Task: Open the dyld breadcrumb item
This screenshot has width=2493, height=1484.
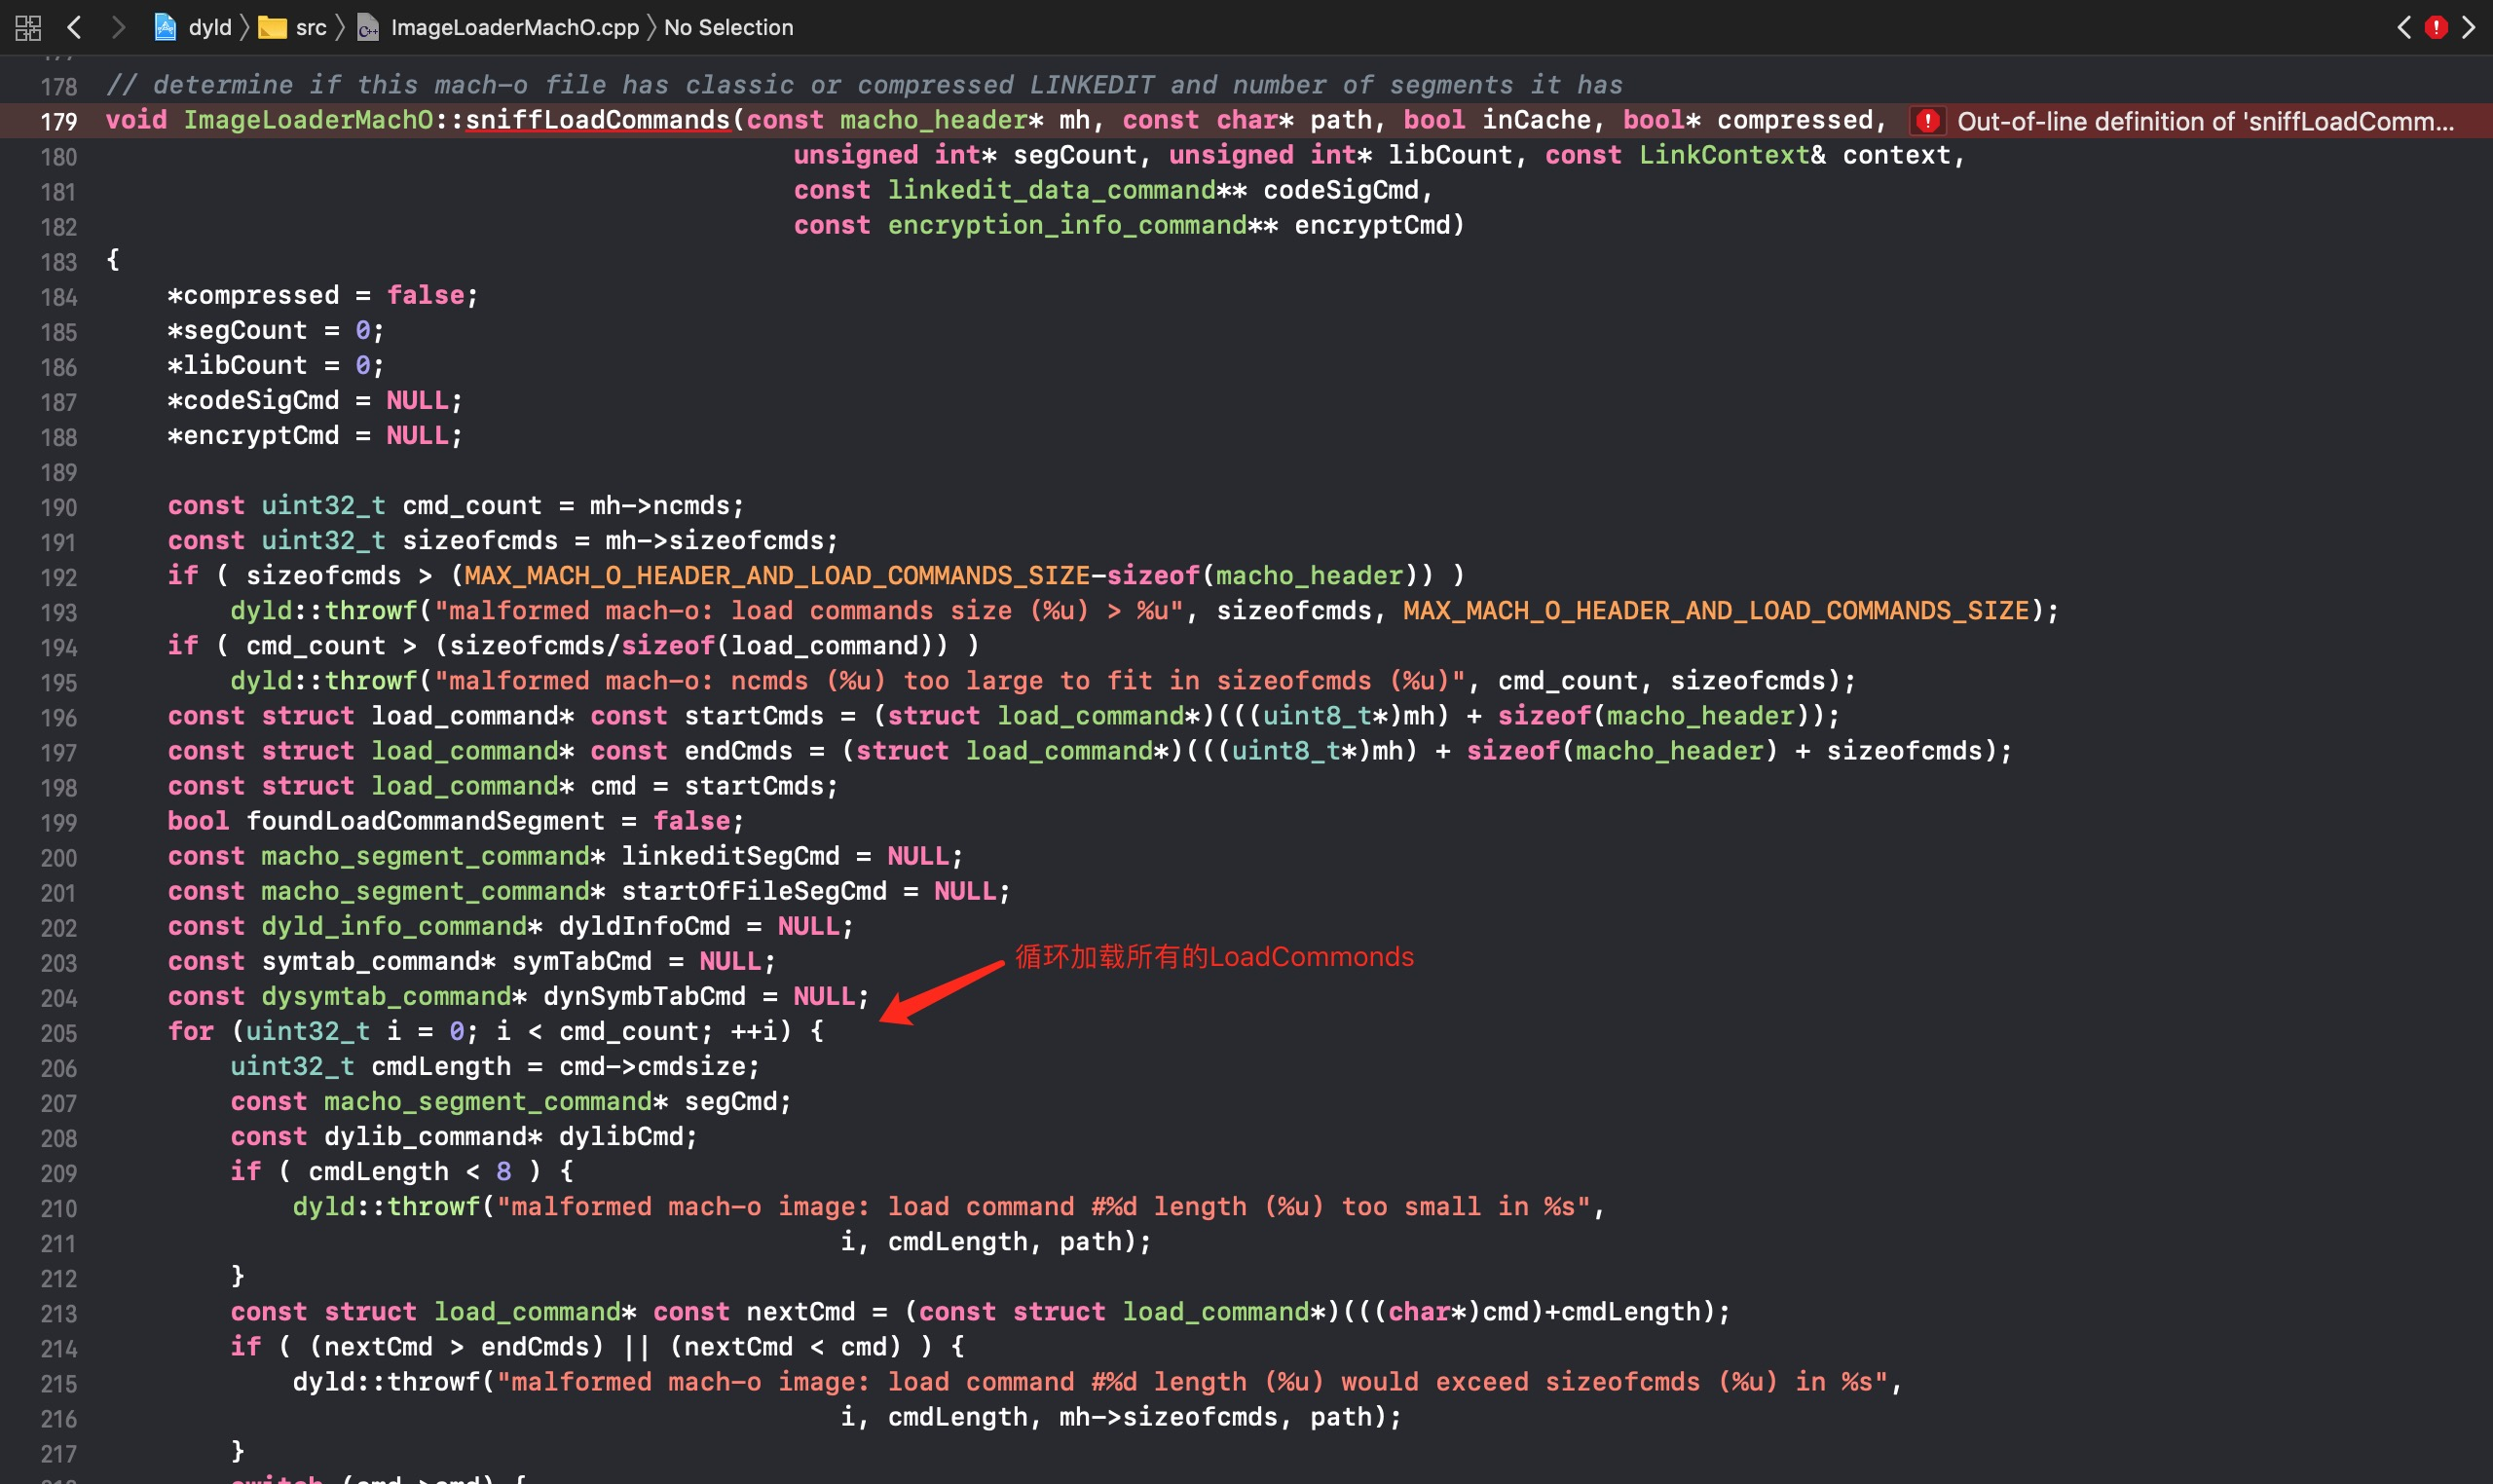Action: point(210,27)
